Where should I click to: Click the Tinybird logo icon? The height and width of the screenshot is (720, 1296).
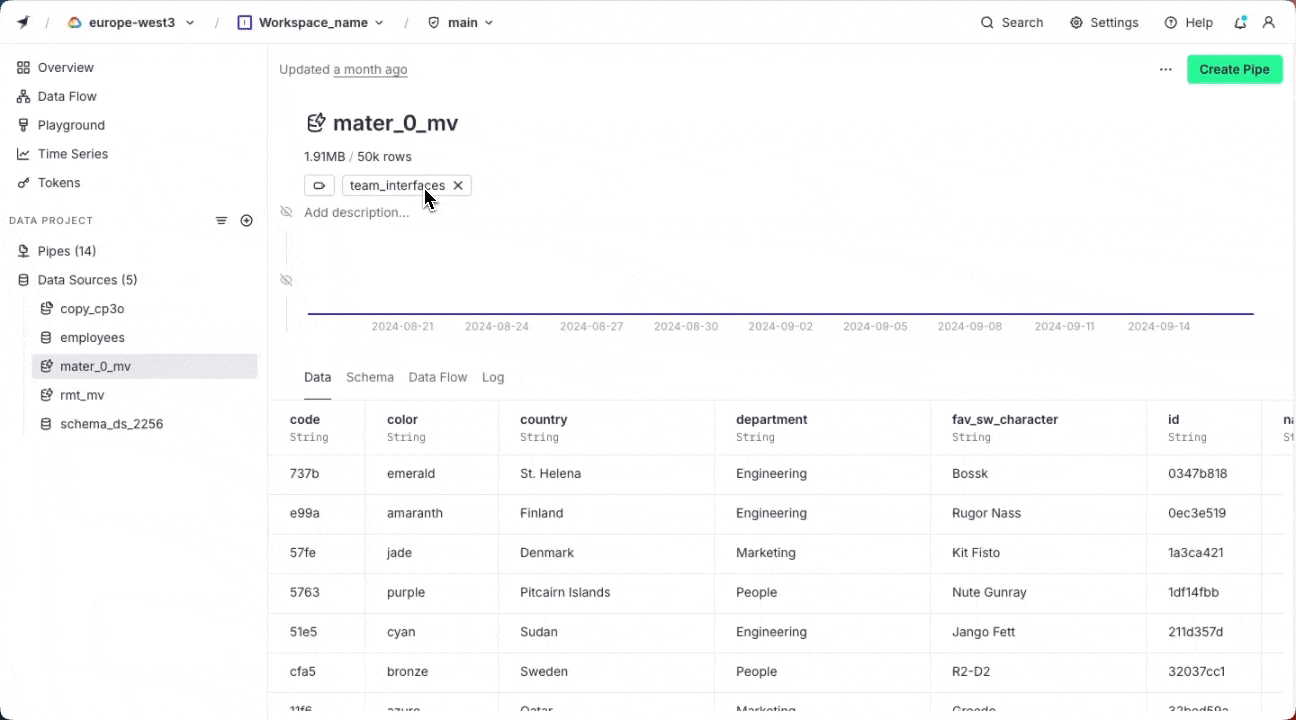23,22
